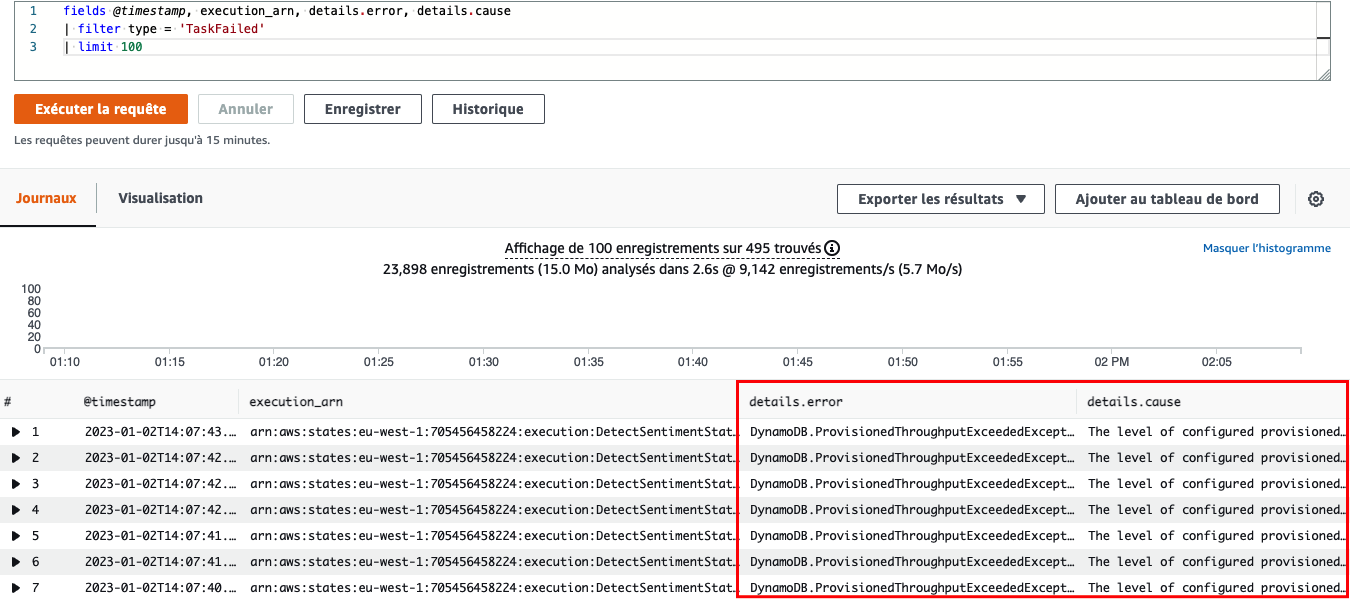The height and width of the screenshot is (599, 1350).
Task: Grab the query editor resize handle corner
Action: pyautogui.click(x=1324, y=74)
